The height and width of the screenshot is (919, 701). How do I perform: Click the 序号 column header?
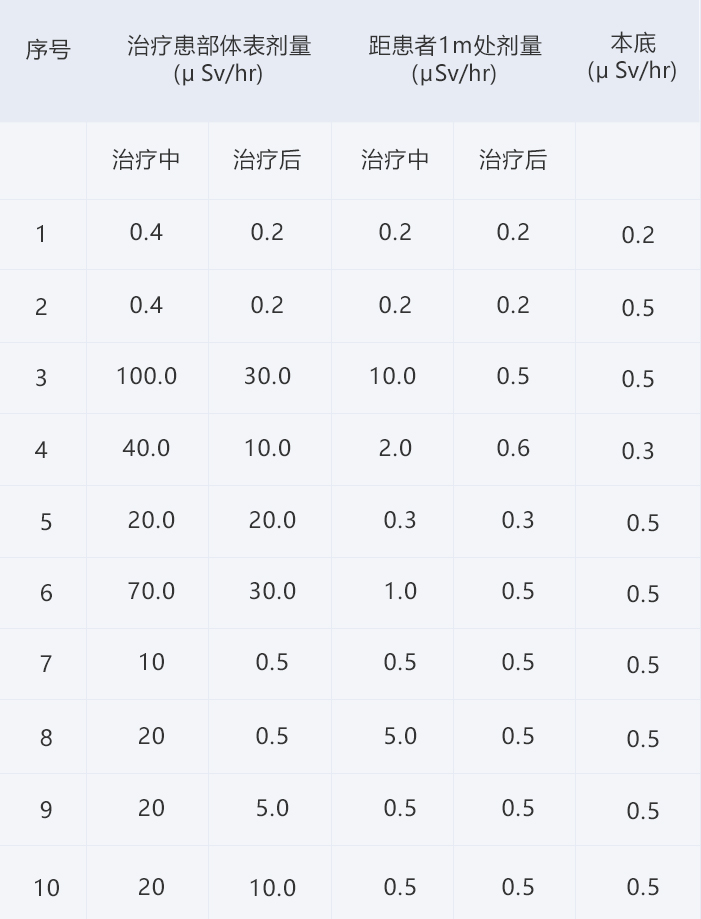(48, 50)
